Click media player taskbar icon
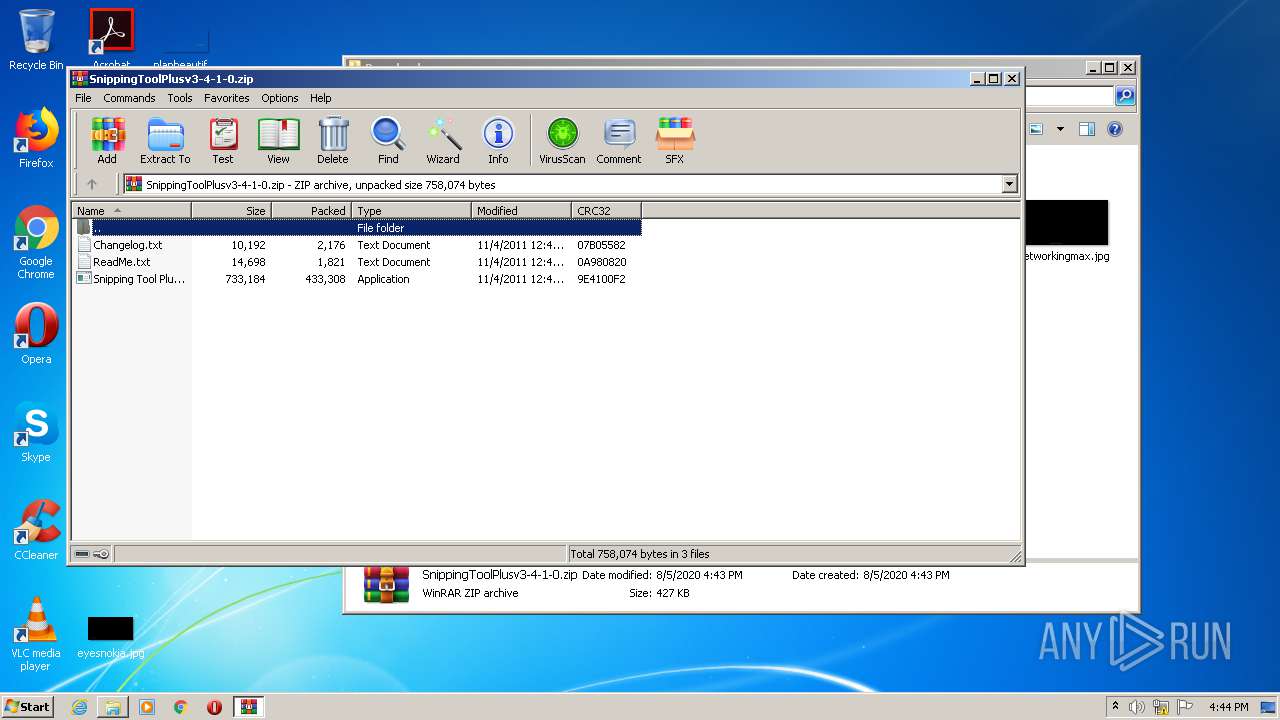The width and height of the screenshot is (1280, 720). (147, 707)
